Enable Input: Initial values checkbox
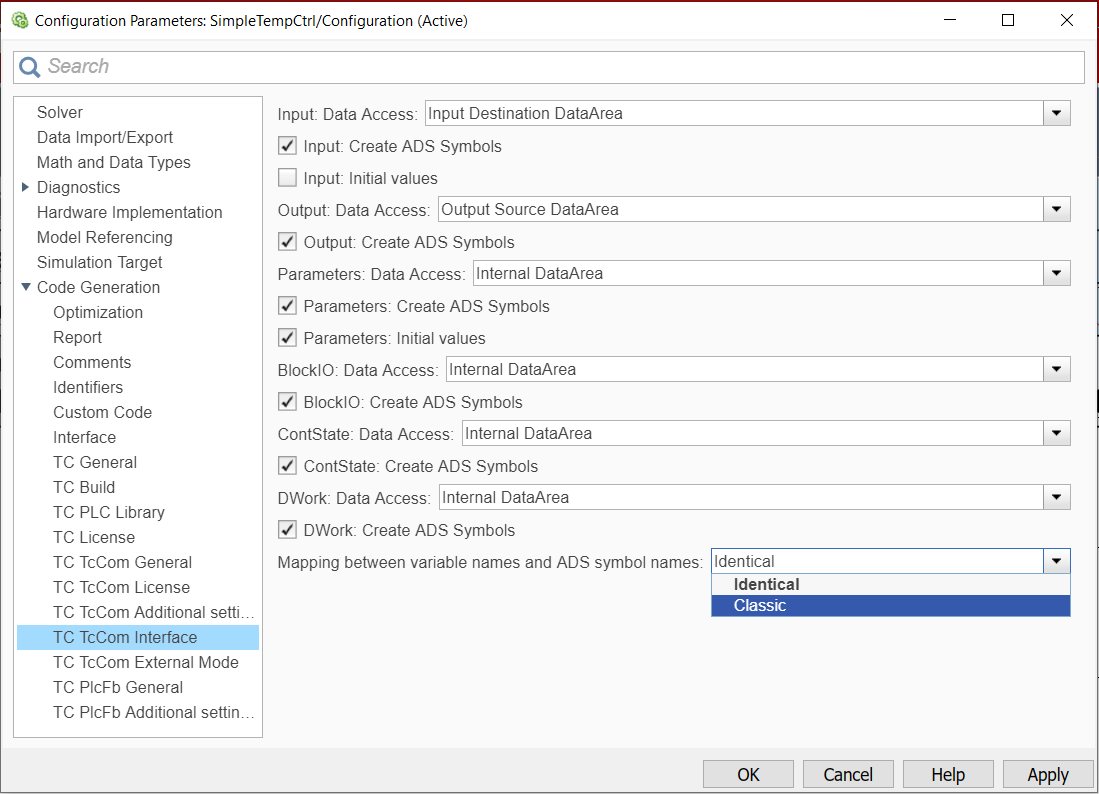Screen dimensions: 1099x794 tap(287, 177)
